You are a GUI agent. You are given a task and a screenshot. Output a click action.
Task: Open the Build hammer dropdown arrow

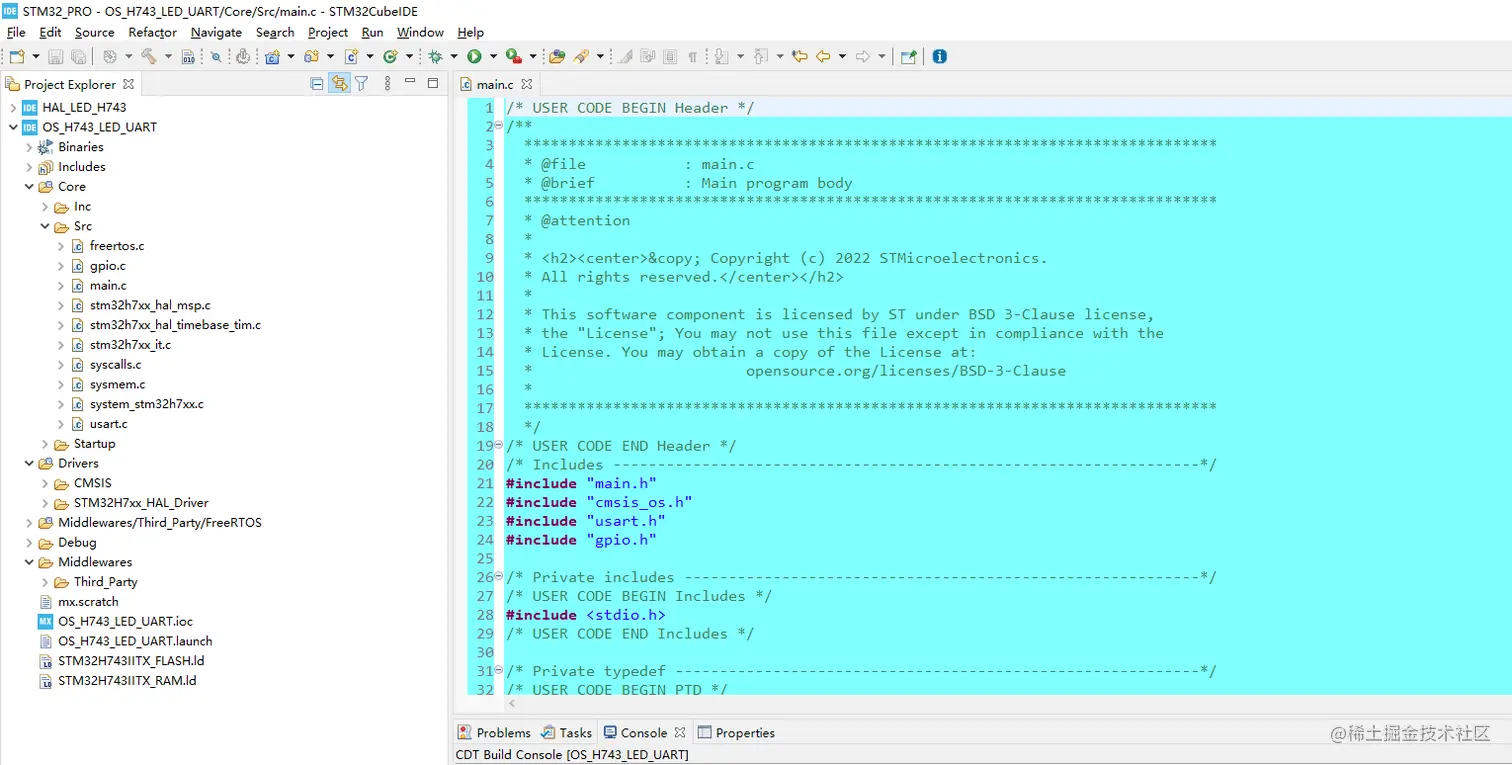pos(168,57)
